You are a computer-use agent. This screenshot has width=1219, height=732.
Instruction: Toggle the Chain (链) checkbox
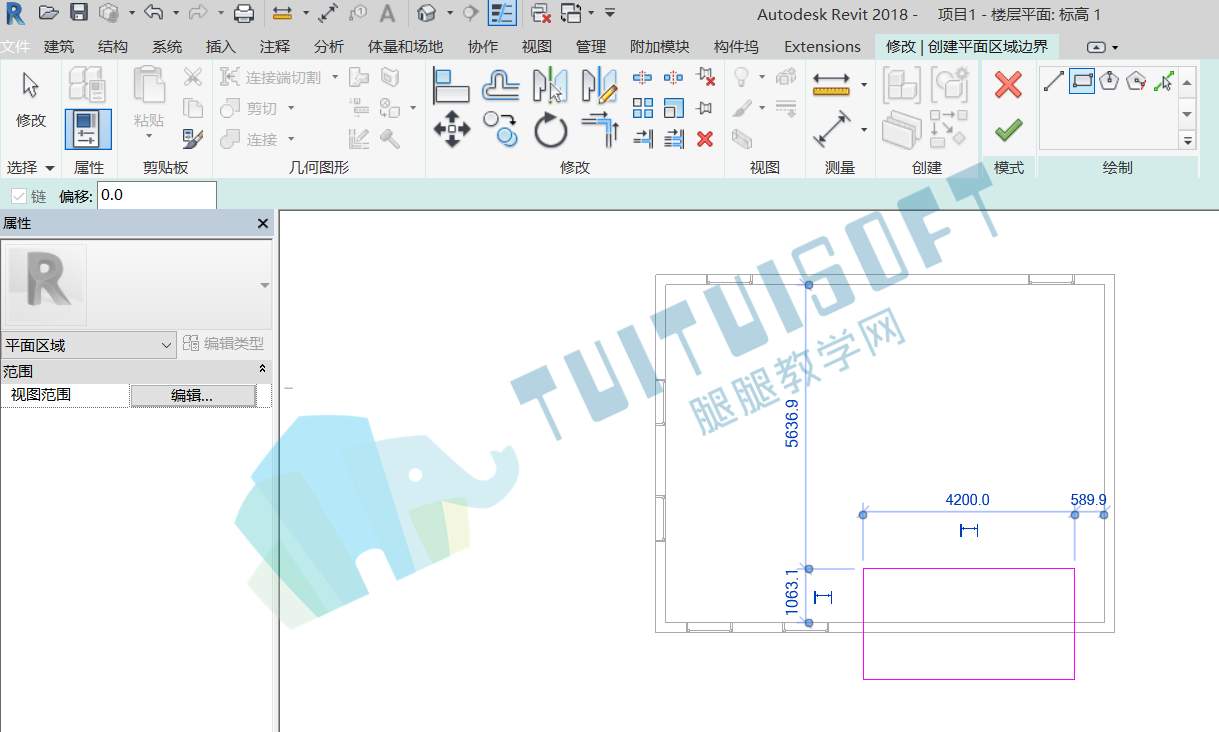click(19, 196)
